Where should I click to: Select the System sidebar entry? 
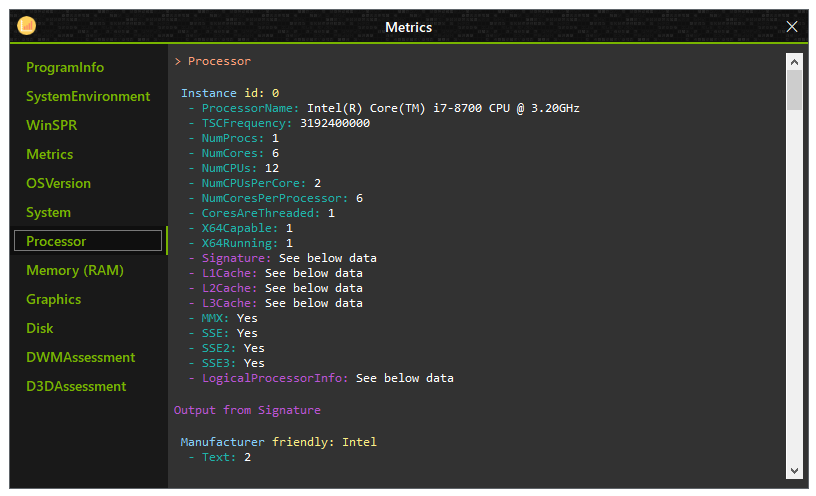pos(48,212)
